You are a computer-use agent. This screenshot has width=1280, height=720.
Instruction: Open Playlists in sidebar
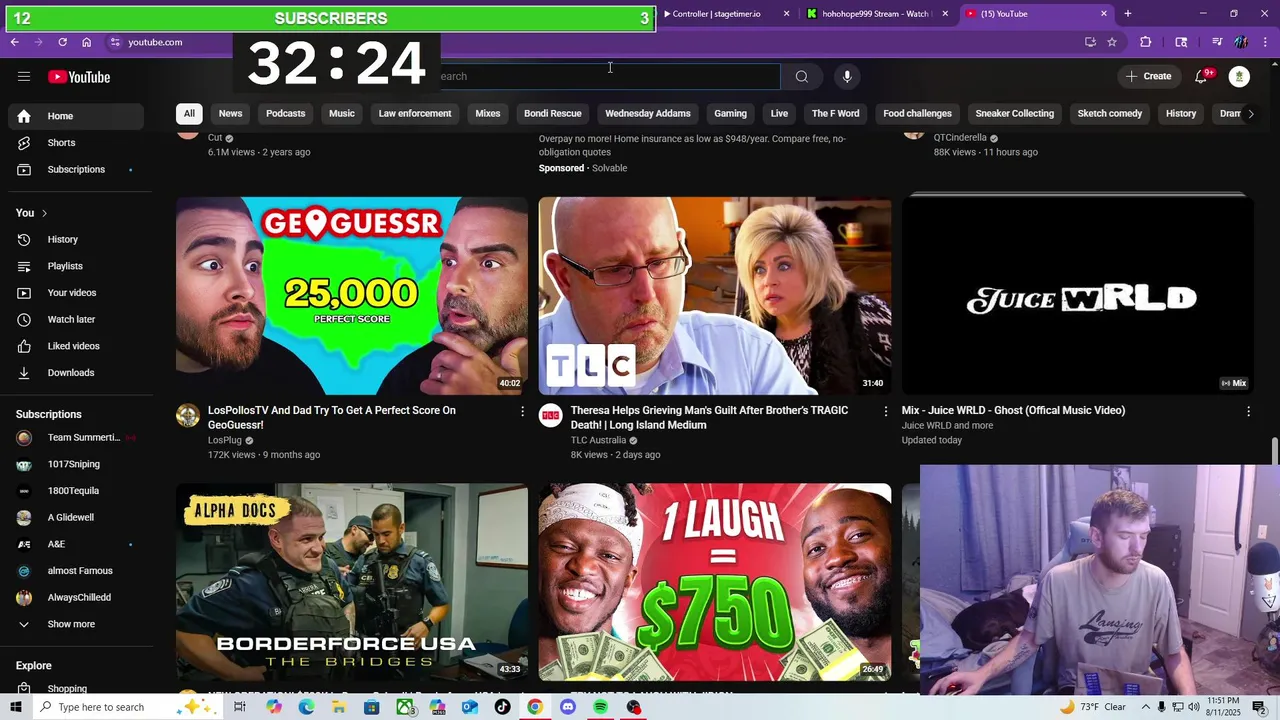click(75, 266)
